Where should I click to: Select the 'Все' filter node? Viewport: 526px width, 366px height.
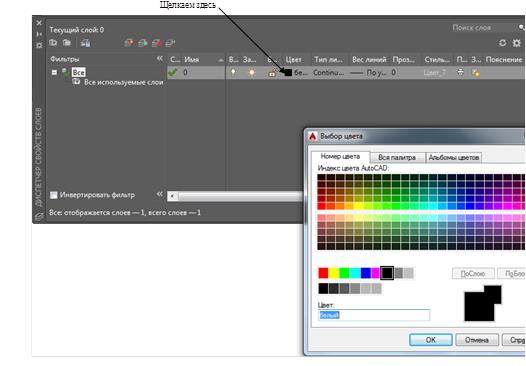pos(78,72)
